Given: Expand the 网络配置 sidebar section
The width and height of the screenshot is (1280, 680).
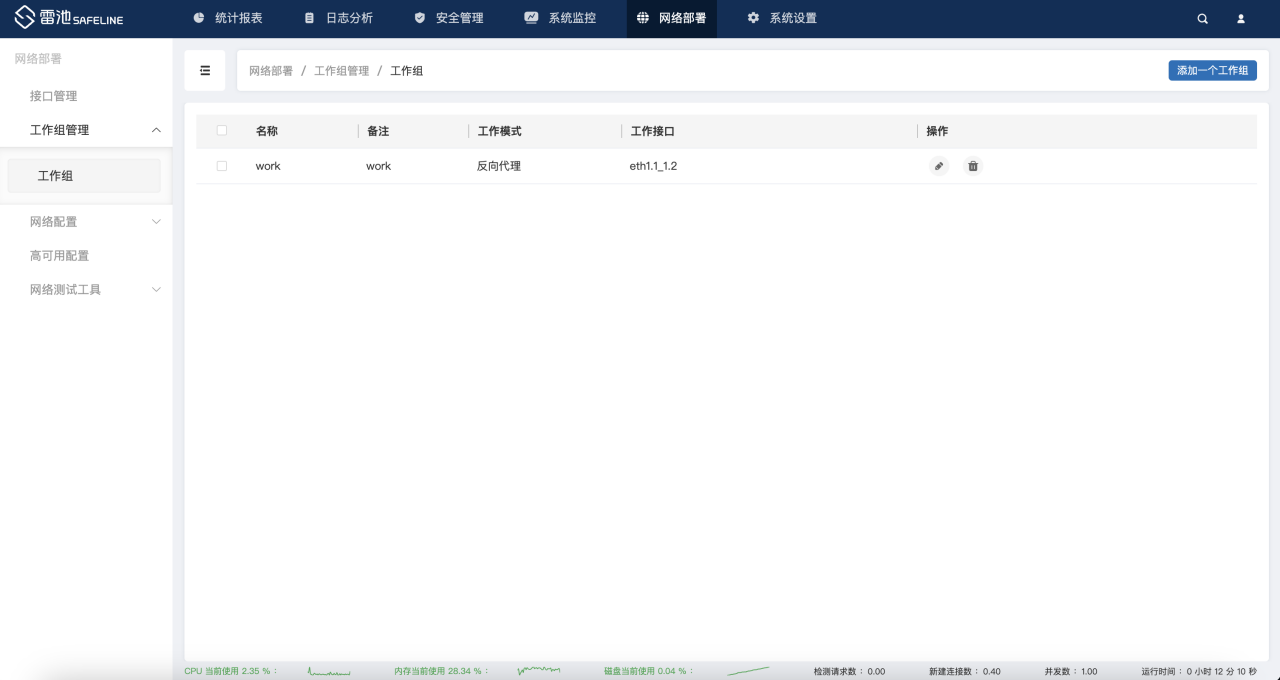Looking at the screenshot, I should click(x=156, y=222).
